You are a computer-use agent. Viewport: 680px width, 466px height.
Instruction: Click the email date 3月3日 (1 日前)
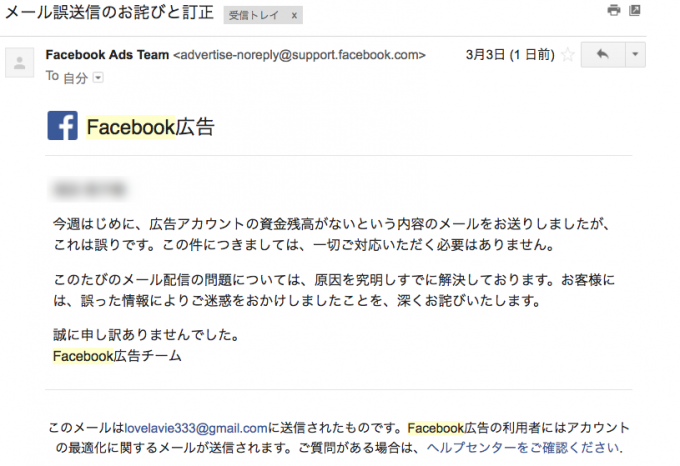point(510,55)
